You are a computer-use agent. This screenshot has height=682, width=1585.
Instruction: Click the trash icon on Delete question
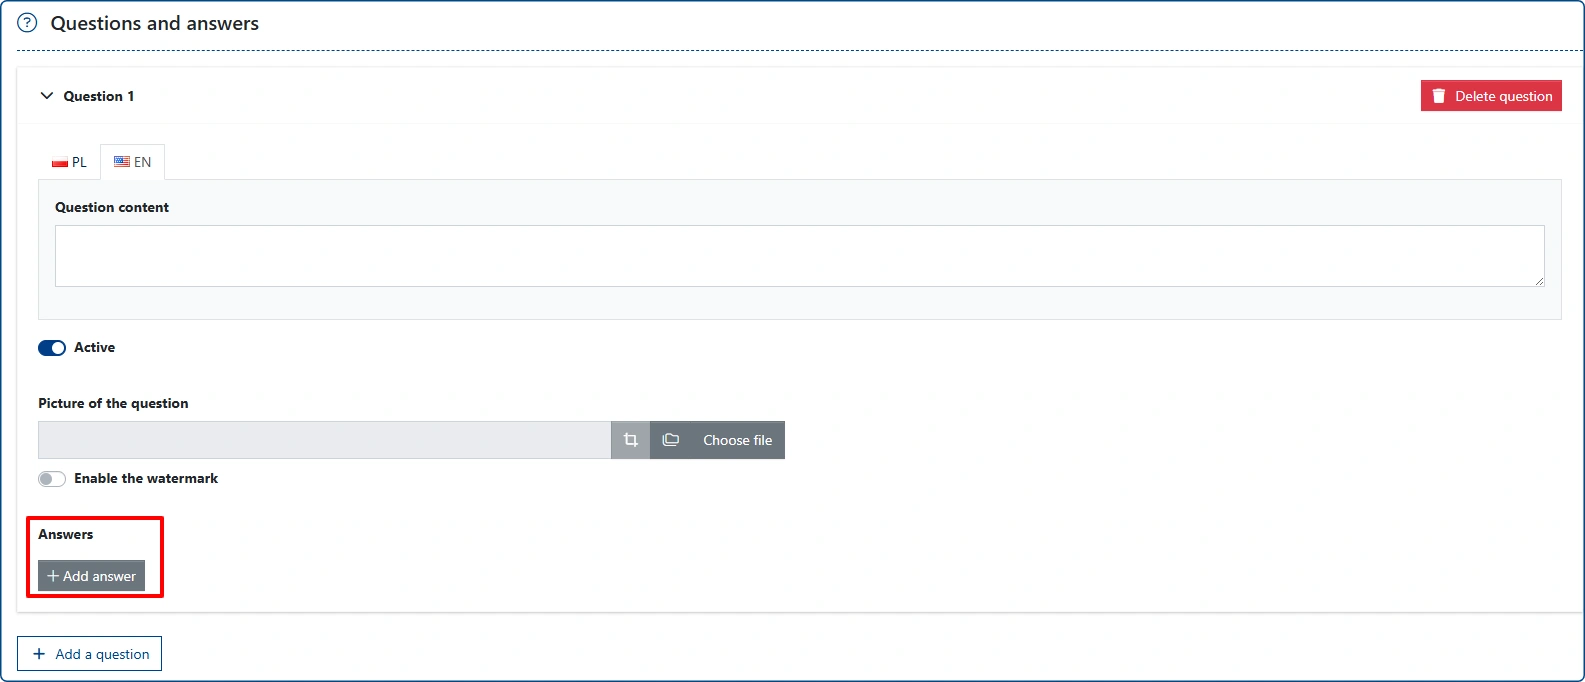click(x=1439, y=96)
